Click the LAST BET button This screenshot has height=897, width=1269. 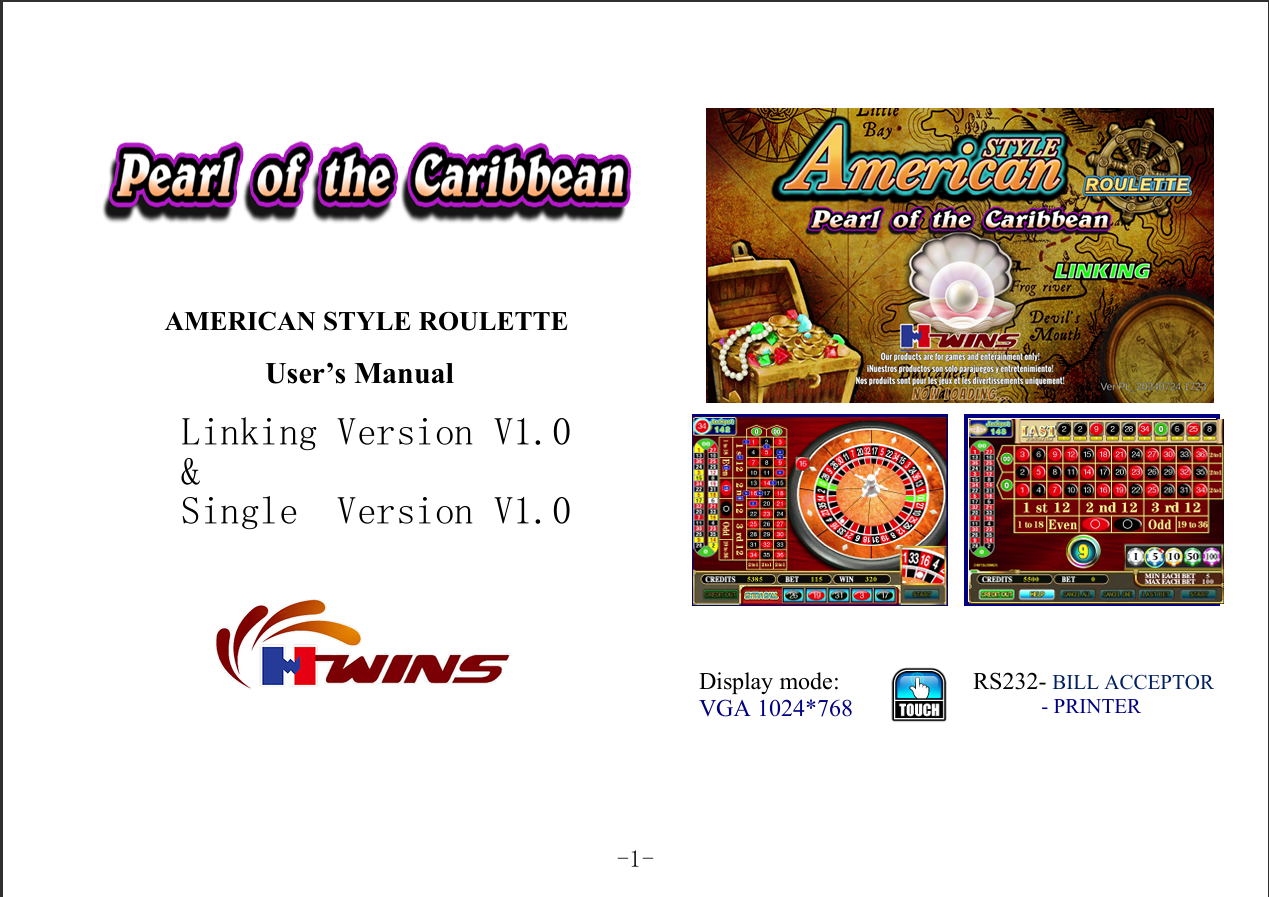[1156, 594]
